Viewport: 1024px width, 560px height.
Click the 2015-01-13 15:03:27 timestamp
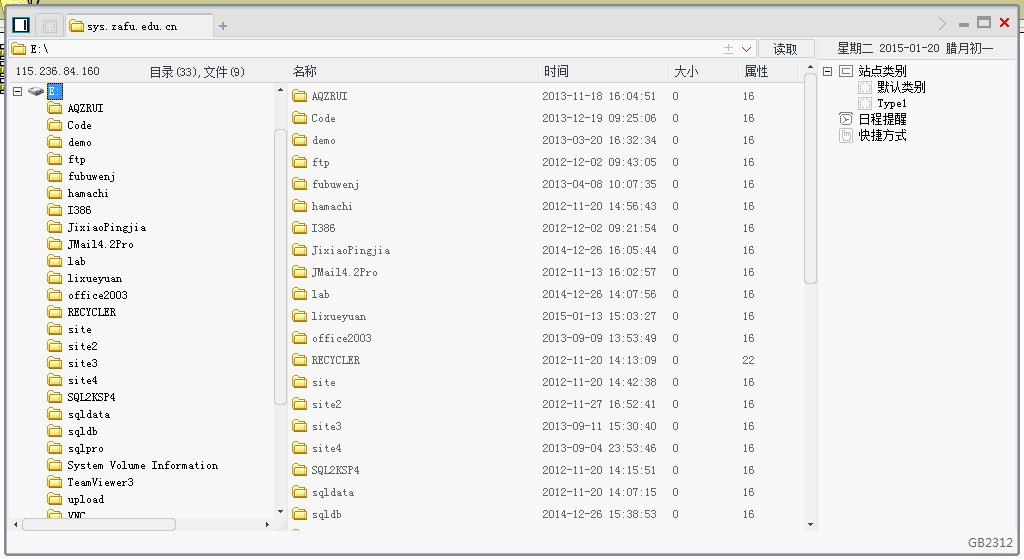click(599, 316)
